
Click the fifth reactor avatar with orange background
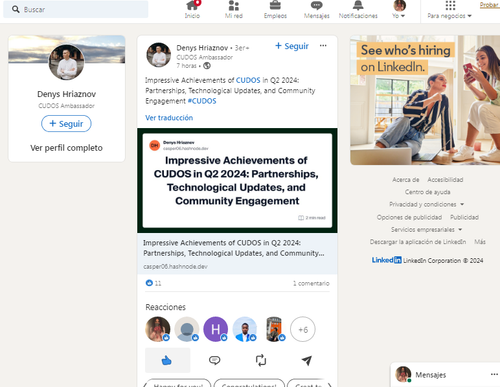(274, 329)
